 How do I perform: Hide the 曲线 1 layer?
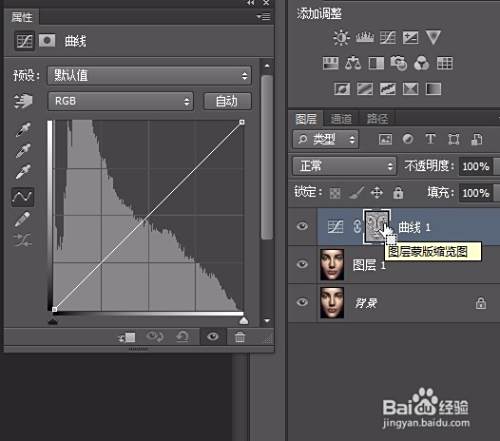pos(302,227)
